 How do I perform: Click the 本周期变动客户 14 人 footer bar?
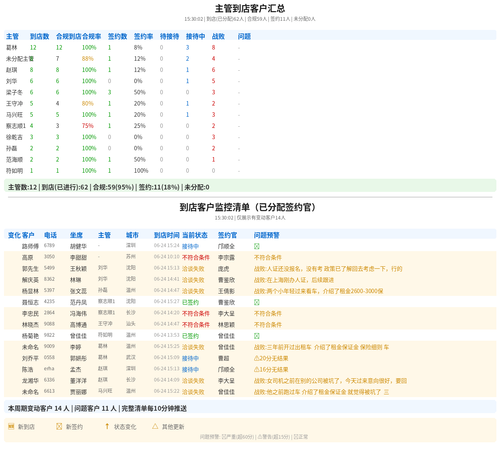(x=250, y=408)
